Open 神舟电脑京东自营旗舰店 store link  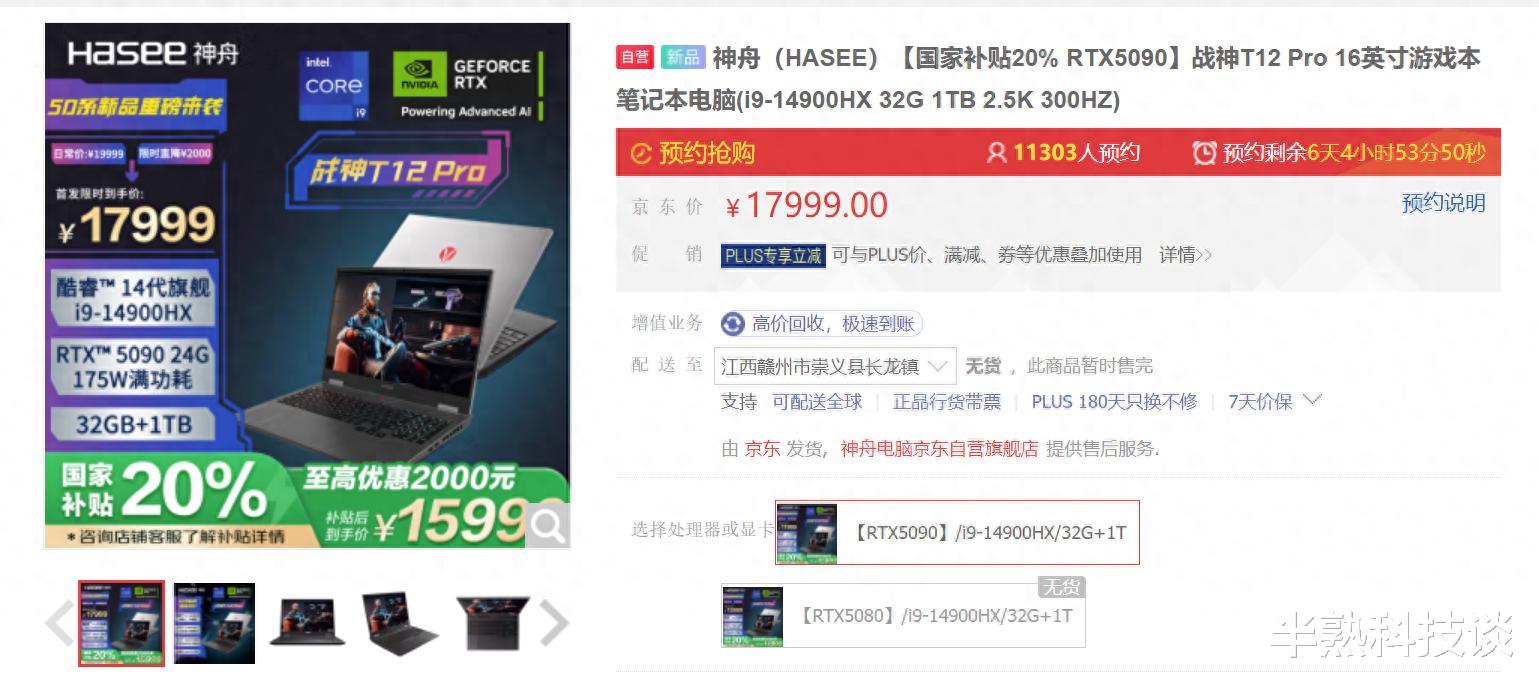tap(939, 449)
